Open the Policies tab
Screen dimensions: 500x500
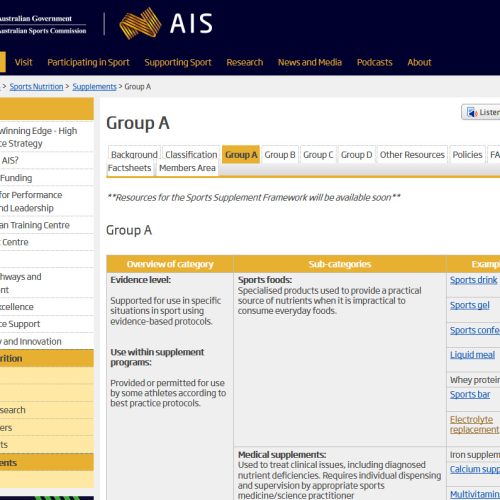[x=467, y=155]
